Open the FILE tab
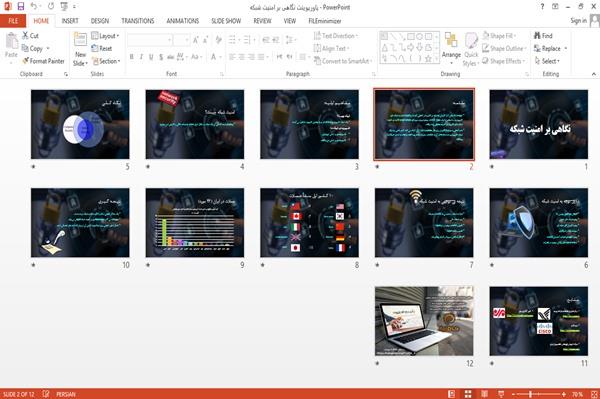The width and height of the screenshot is (600, 399). 13,21
